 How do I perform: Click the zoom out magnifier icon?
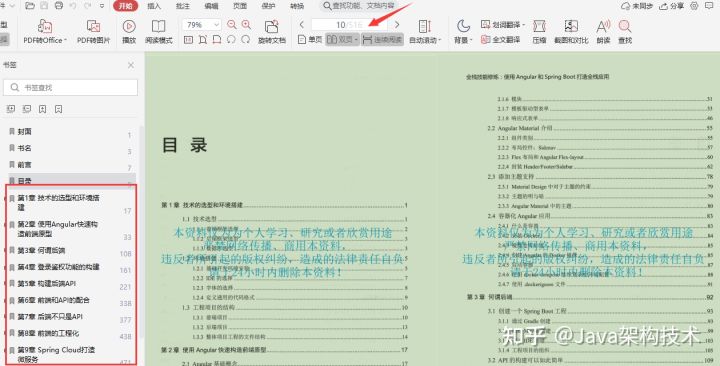pyautogui.click(x=232, y=25)
